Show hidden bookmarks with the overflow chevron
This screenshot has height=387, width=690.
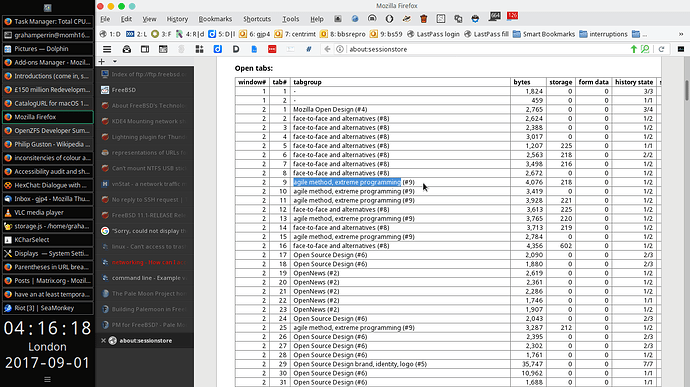tap(681, 34)
